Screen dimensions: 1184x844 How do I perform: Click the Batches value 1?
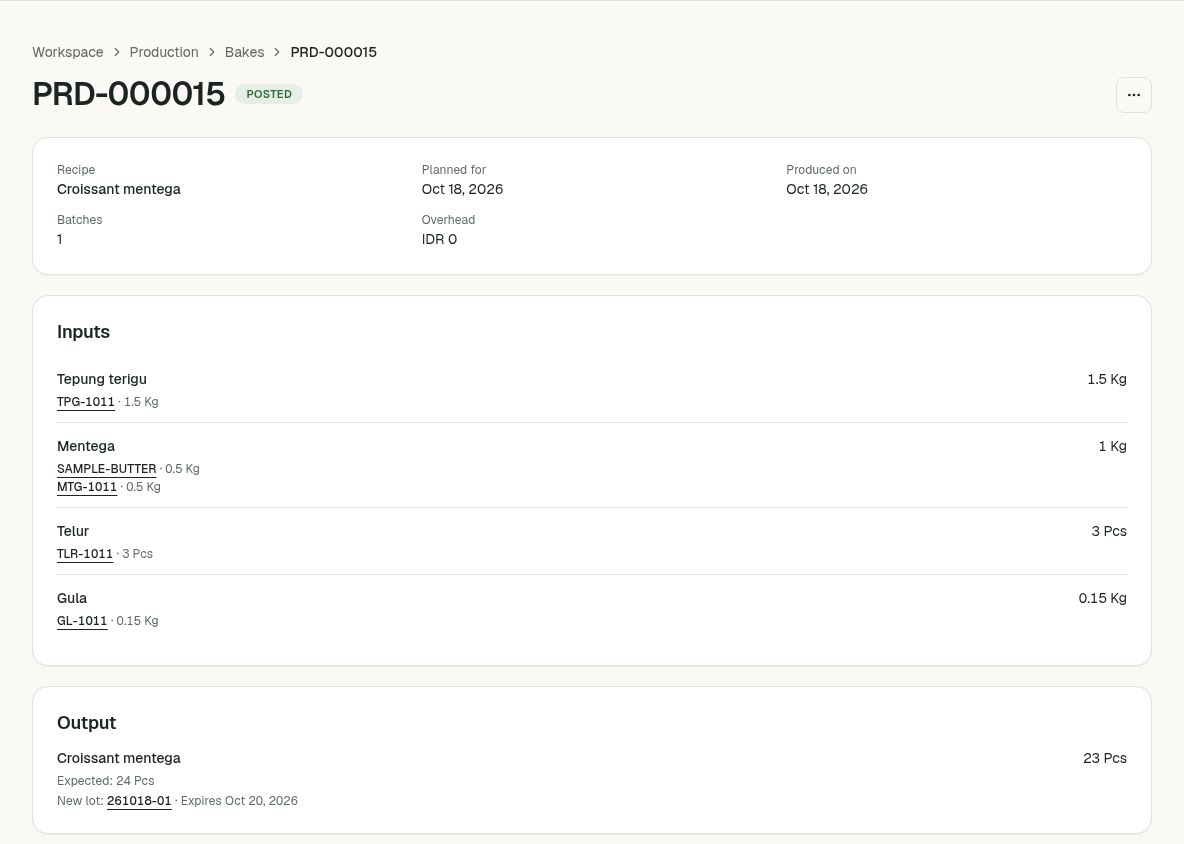(60, 239)
